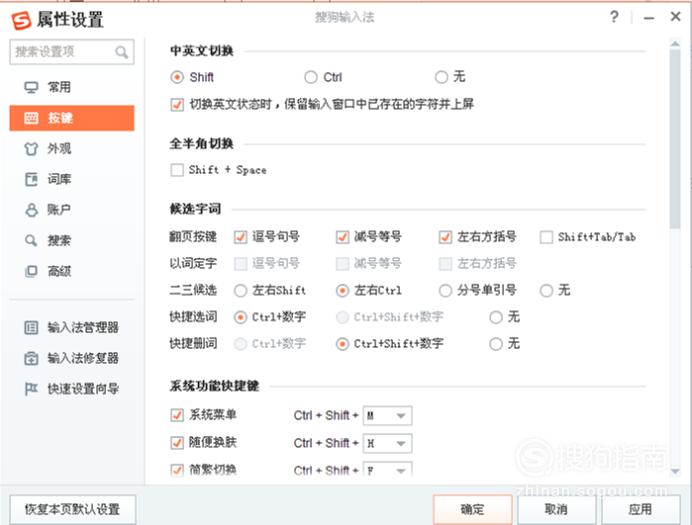Select the 按键 settings section

71,118
